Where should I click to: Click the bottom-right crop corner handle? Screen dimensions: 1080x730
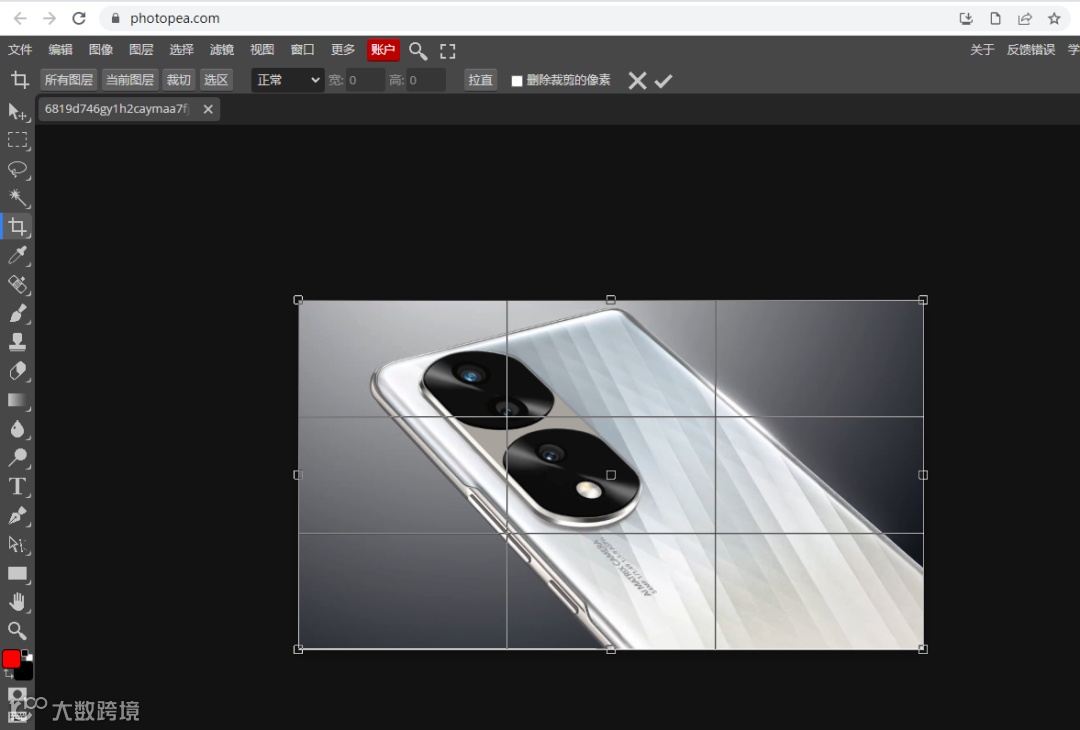pos(923,649)
